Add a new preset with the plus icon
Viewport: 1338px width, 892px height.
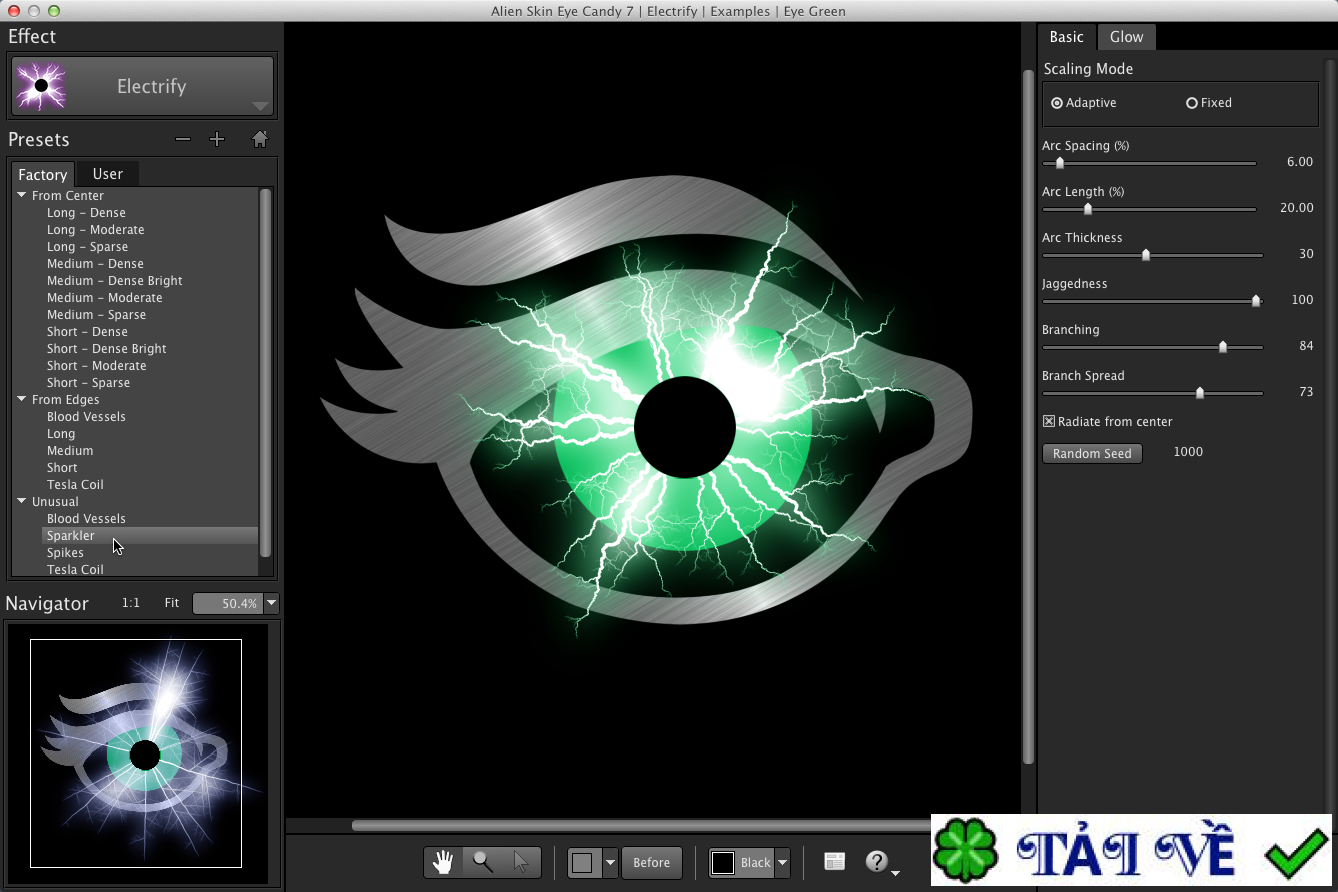pyautogui.click(x=217, y=139)
